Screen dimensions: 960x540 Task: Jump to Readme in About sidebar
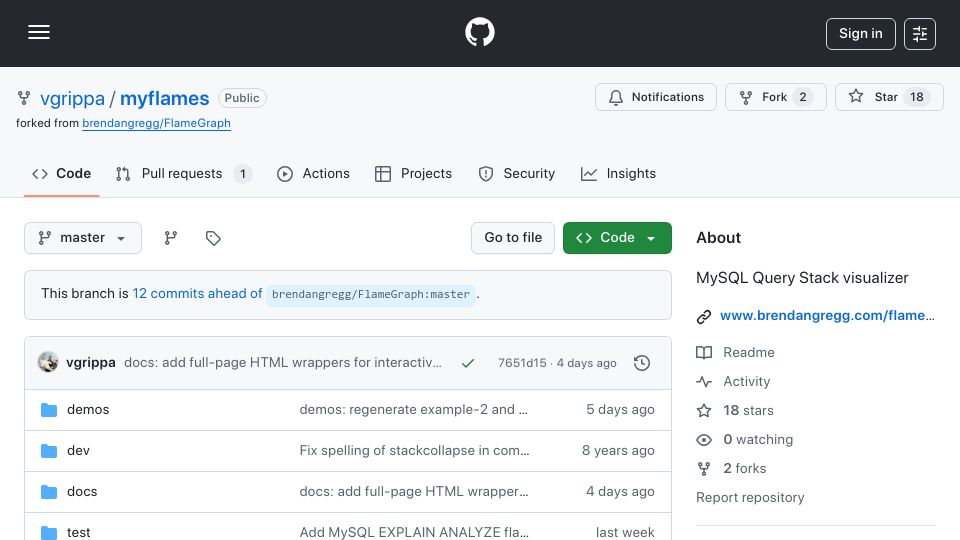click(749, 353)
